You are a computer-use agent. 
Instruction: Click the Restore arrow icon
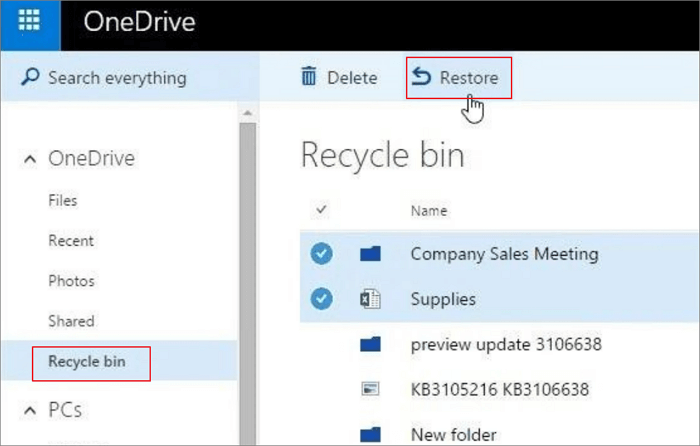[422, 78]
